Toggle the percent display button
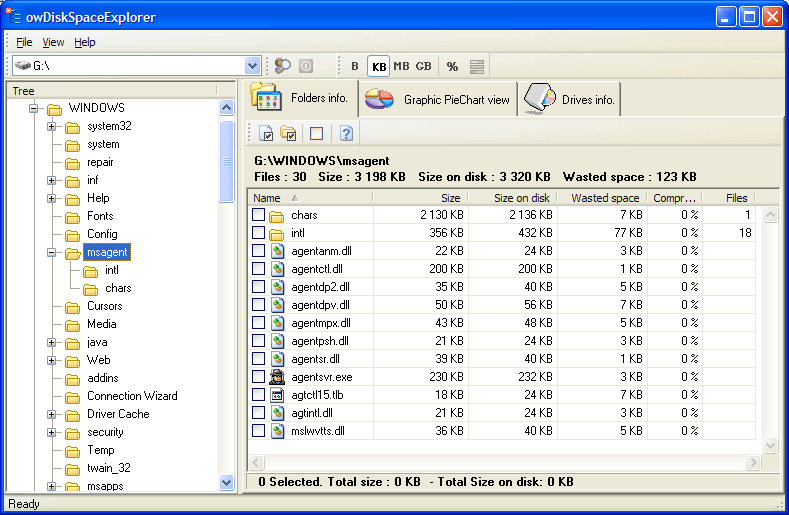 [452, 66]
